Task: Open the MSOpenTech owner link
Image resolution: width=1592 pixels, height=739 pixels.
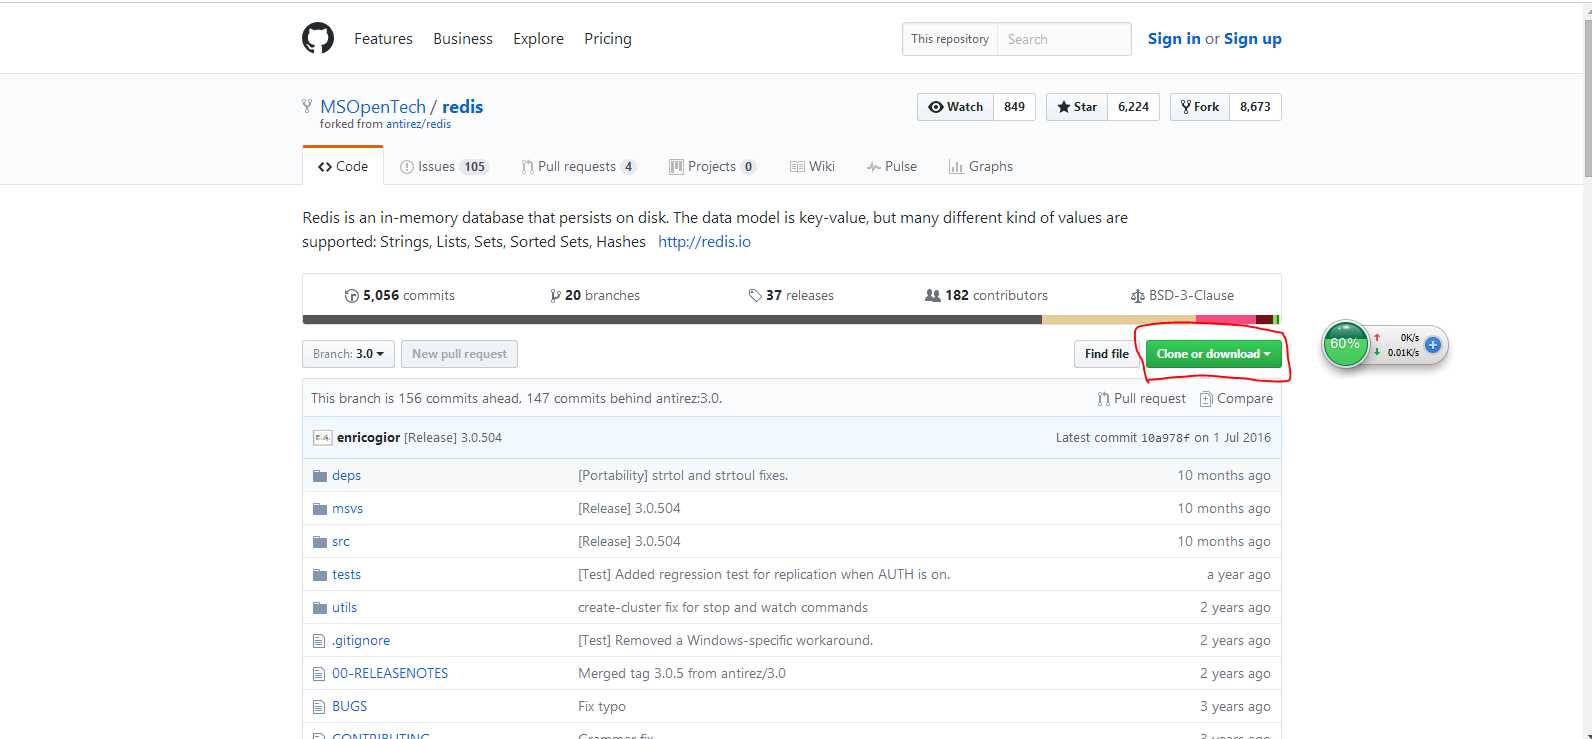Action: point(373,106)
